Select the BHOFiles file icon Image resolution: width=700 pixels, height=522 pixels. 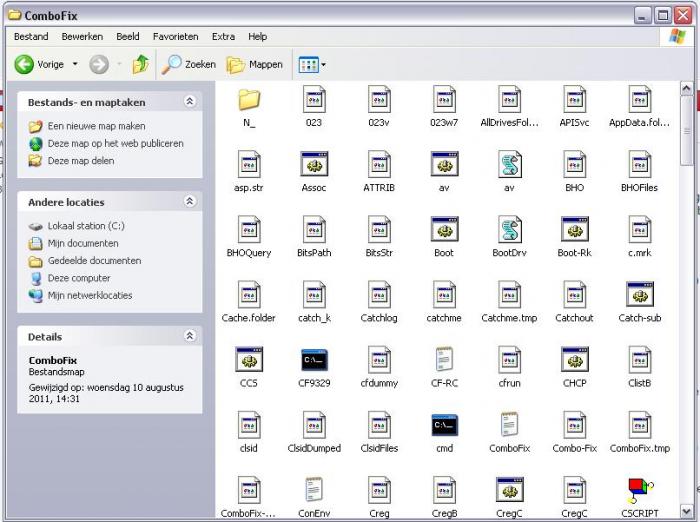tap(640, 164)
